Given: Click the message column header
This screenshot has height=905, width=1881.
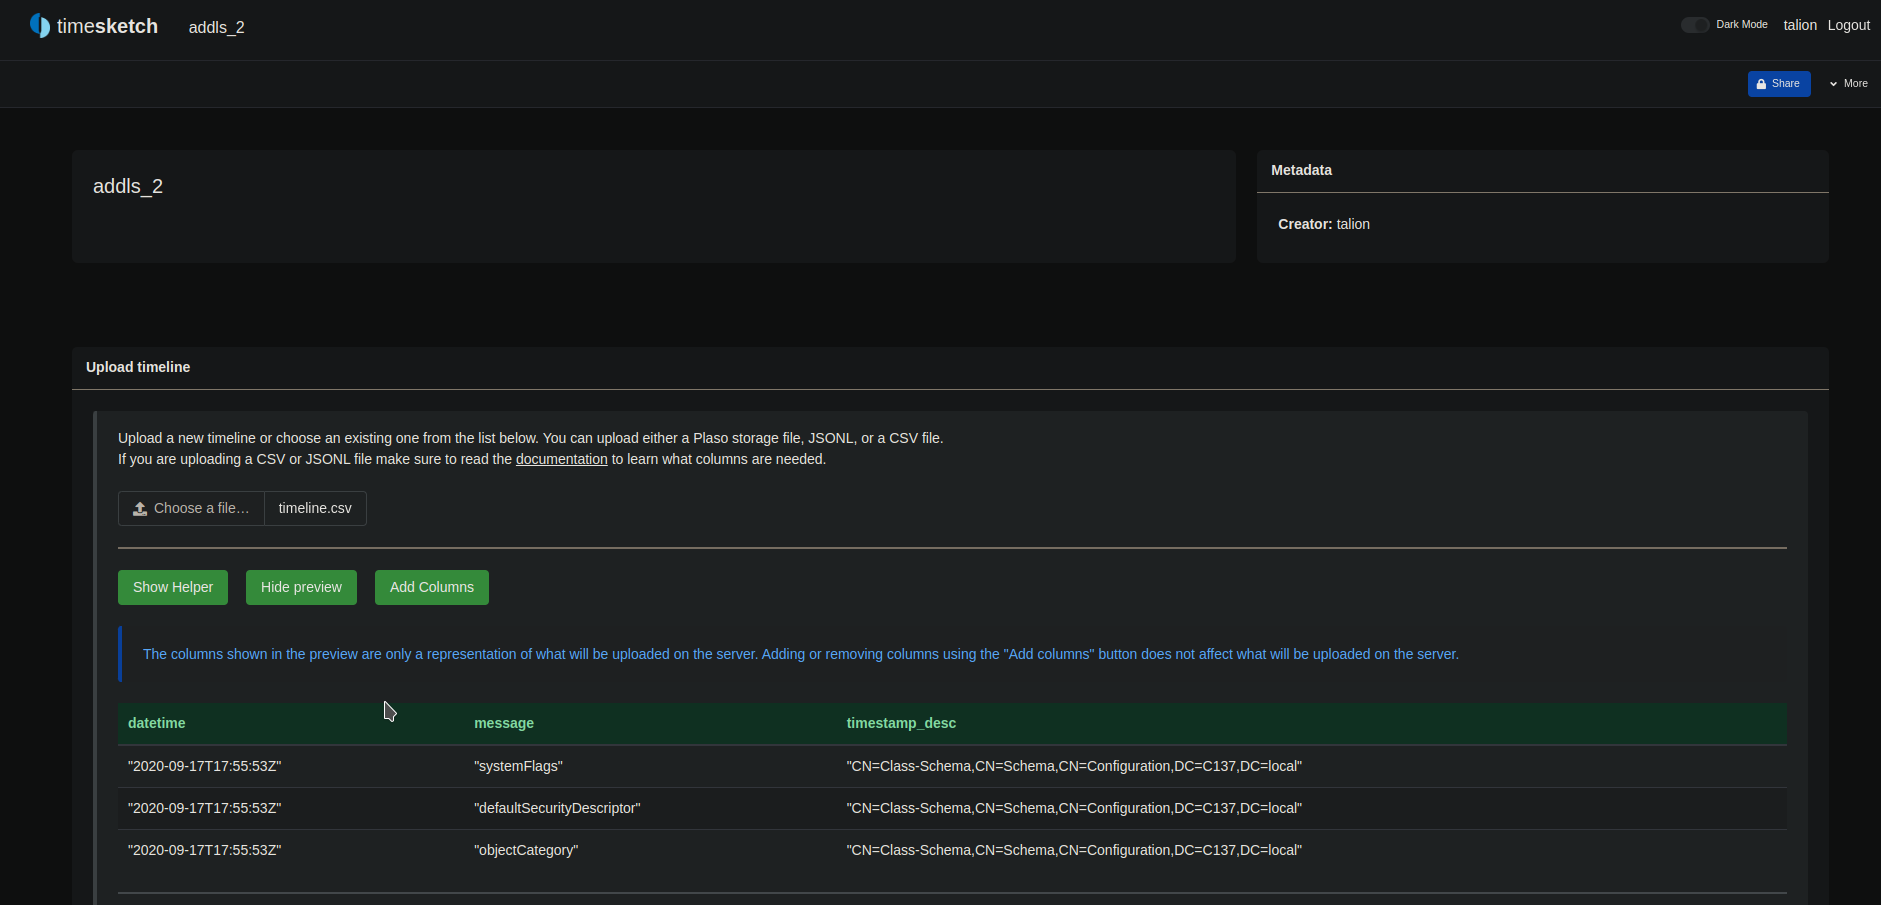Looking at the screenshot, I should point(504,723).
